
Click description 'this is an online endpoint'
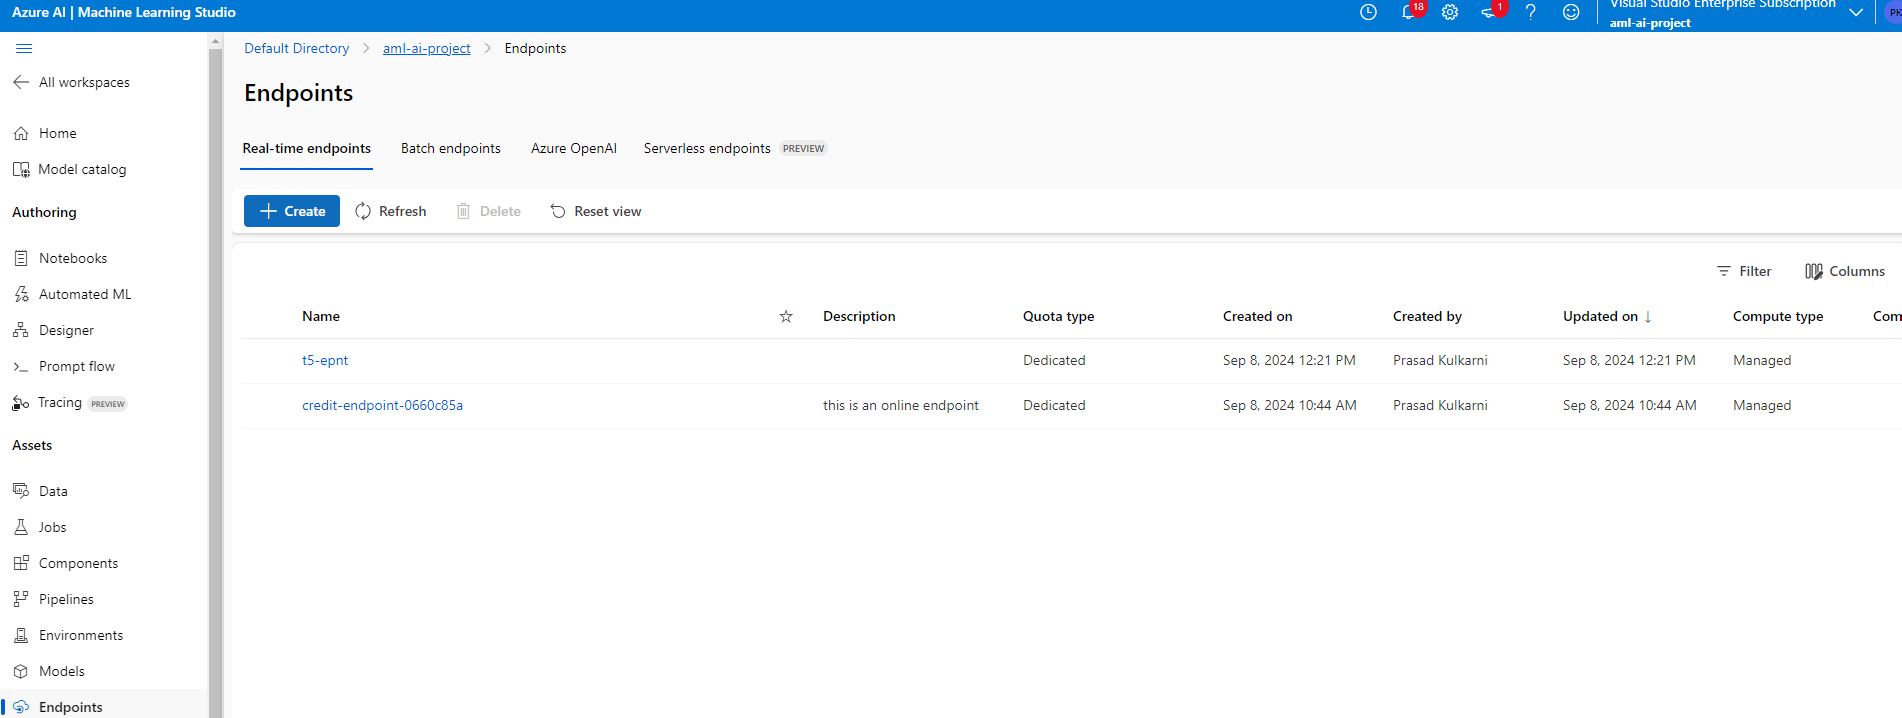901,405
